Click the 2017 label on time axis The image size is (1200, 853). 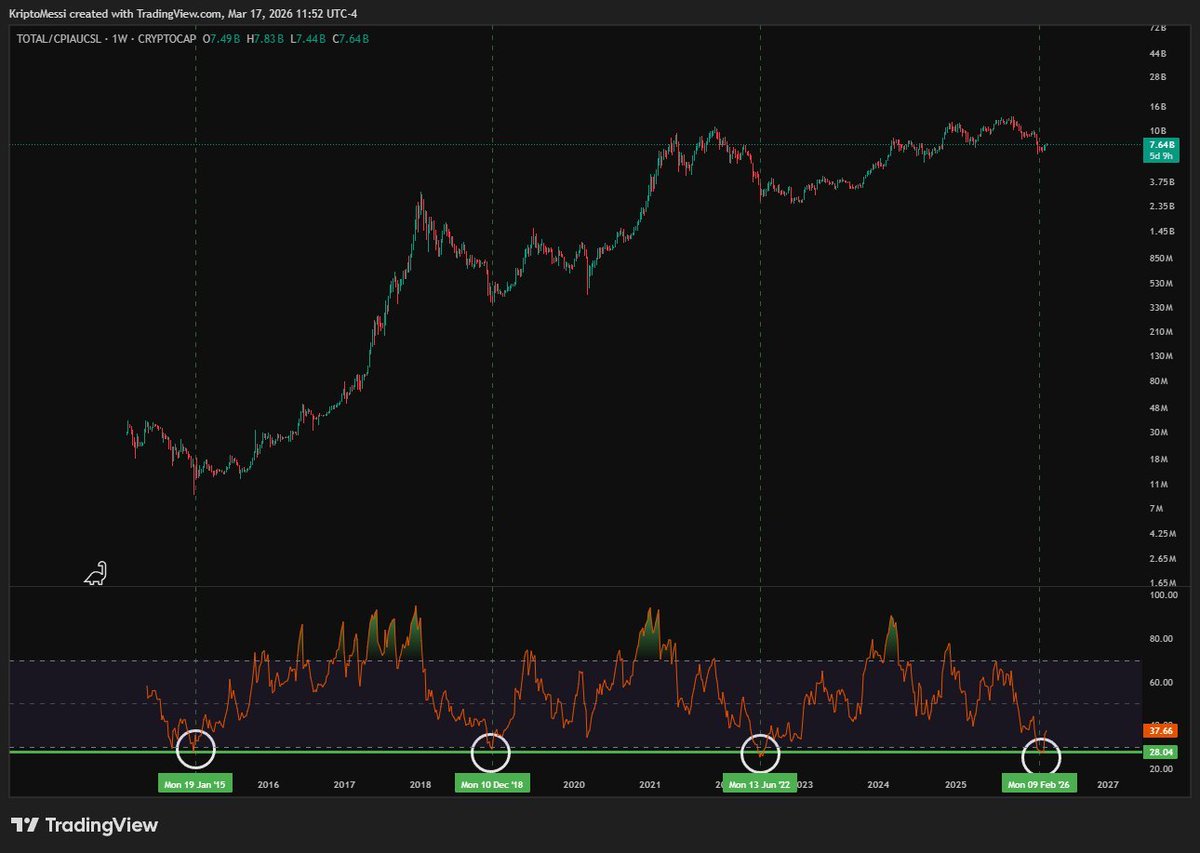[x=344, y=785]
